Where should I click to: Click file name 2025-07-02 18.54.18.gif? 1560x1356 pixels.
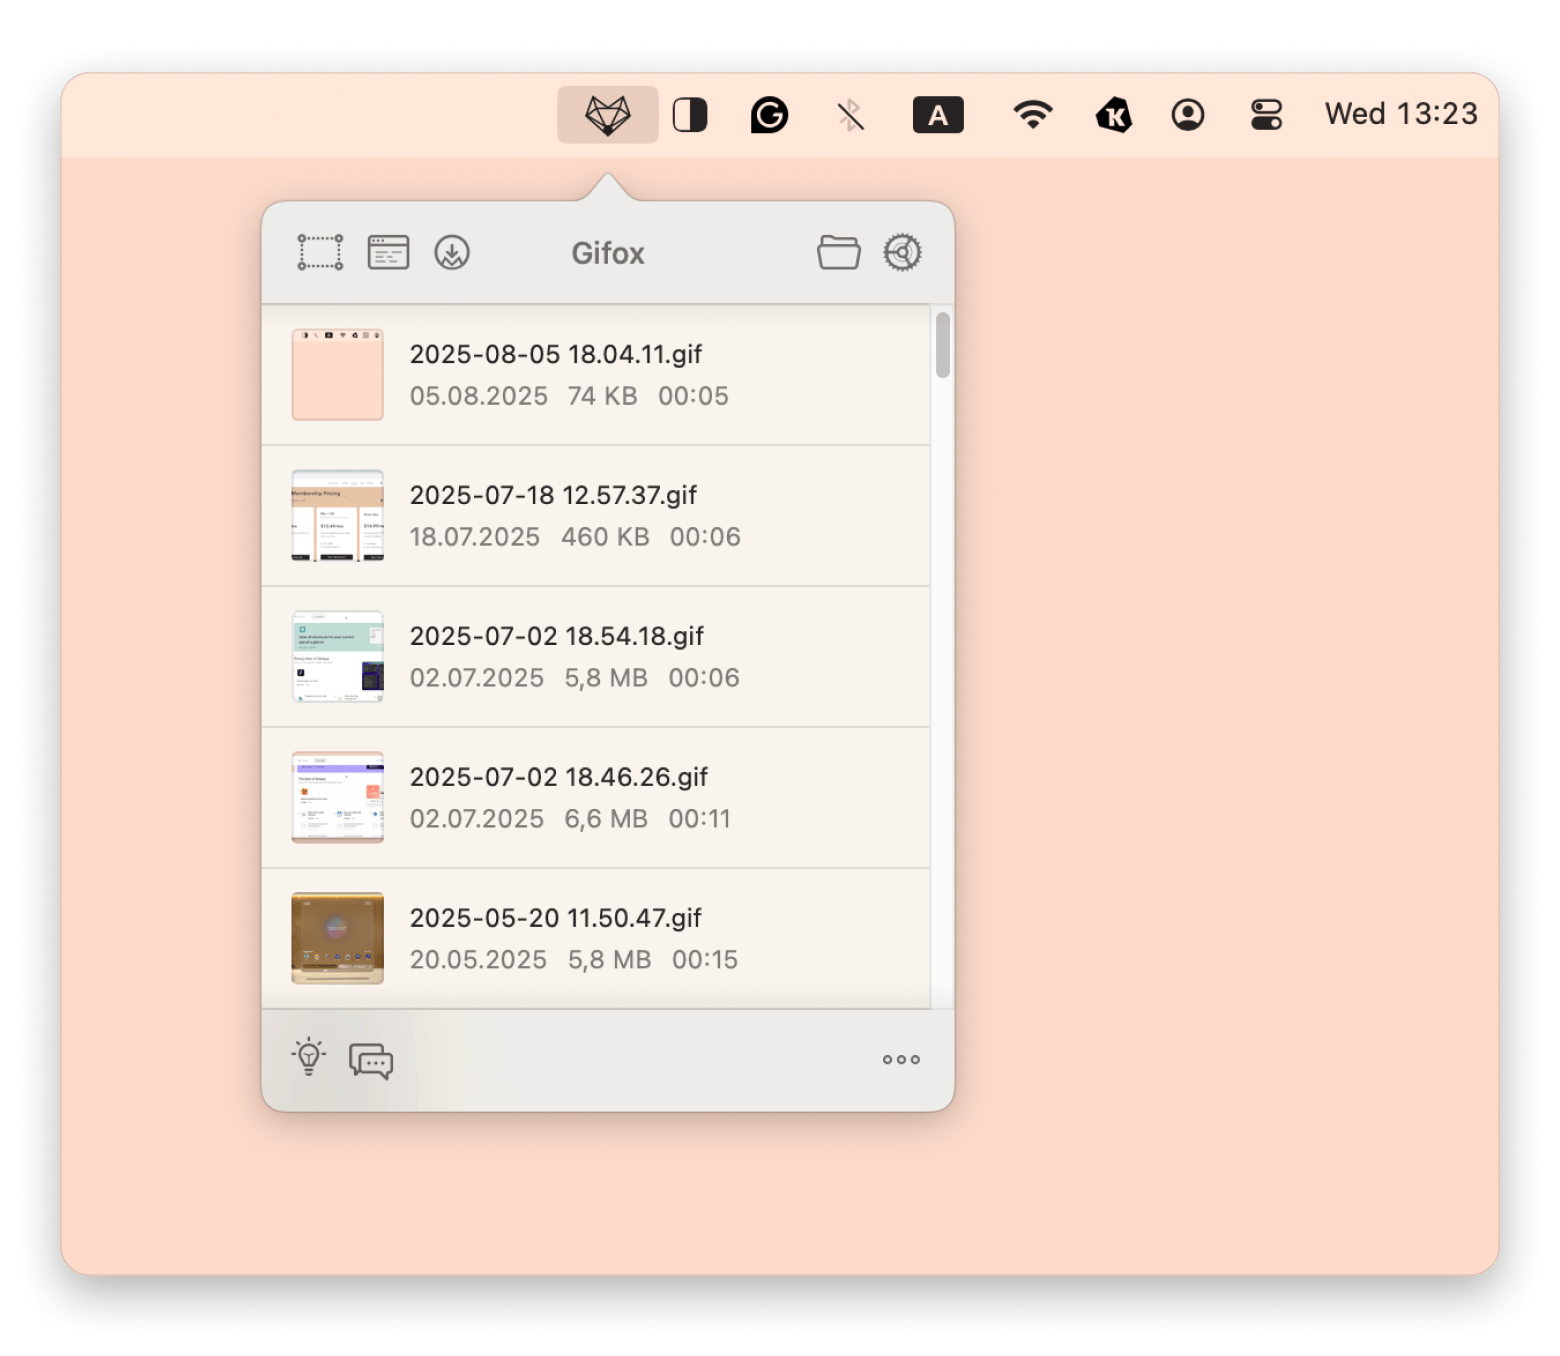(x=557, y=636)
